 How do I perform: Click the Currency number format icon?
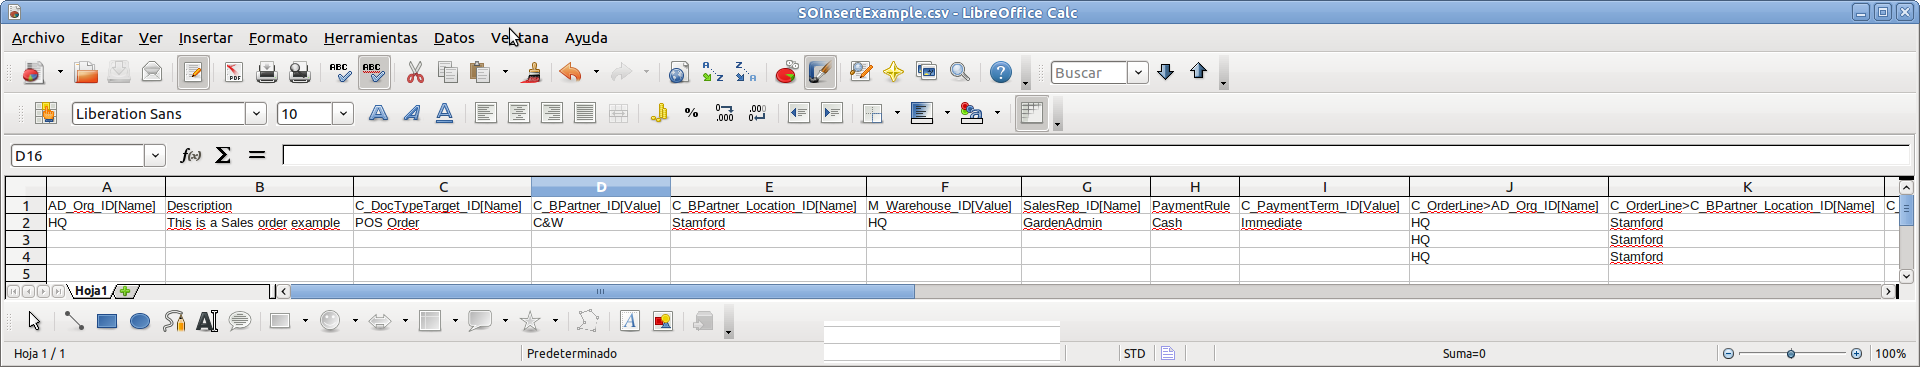[x=658, y=113]
